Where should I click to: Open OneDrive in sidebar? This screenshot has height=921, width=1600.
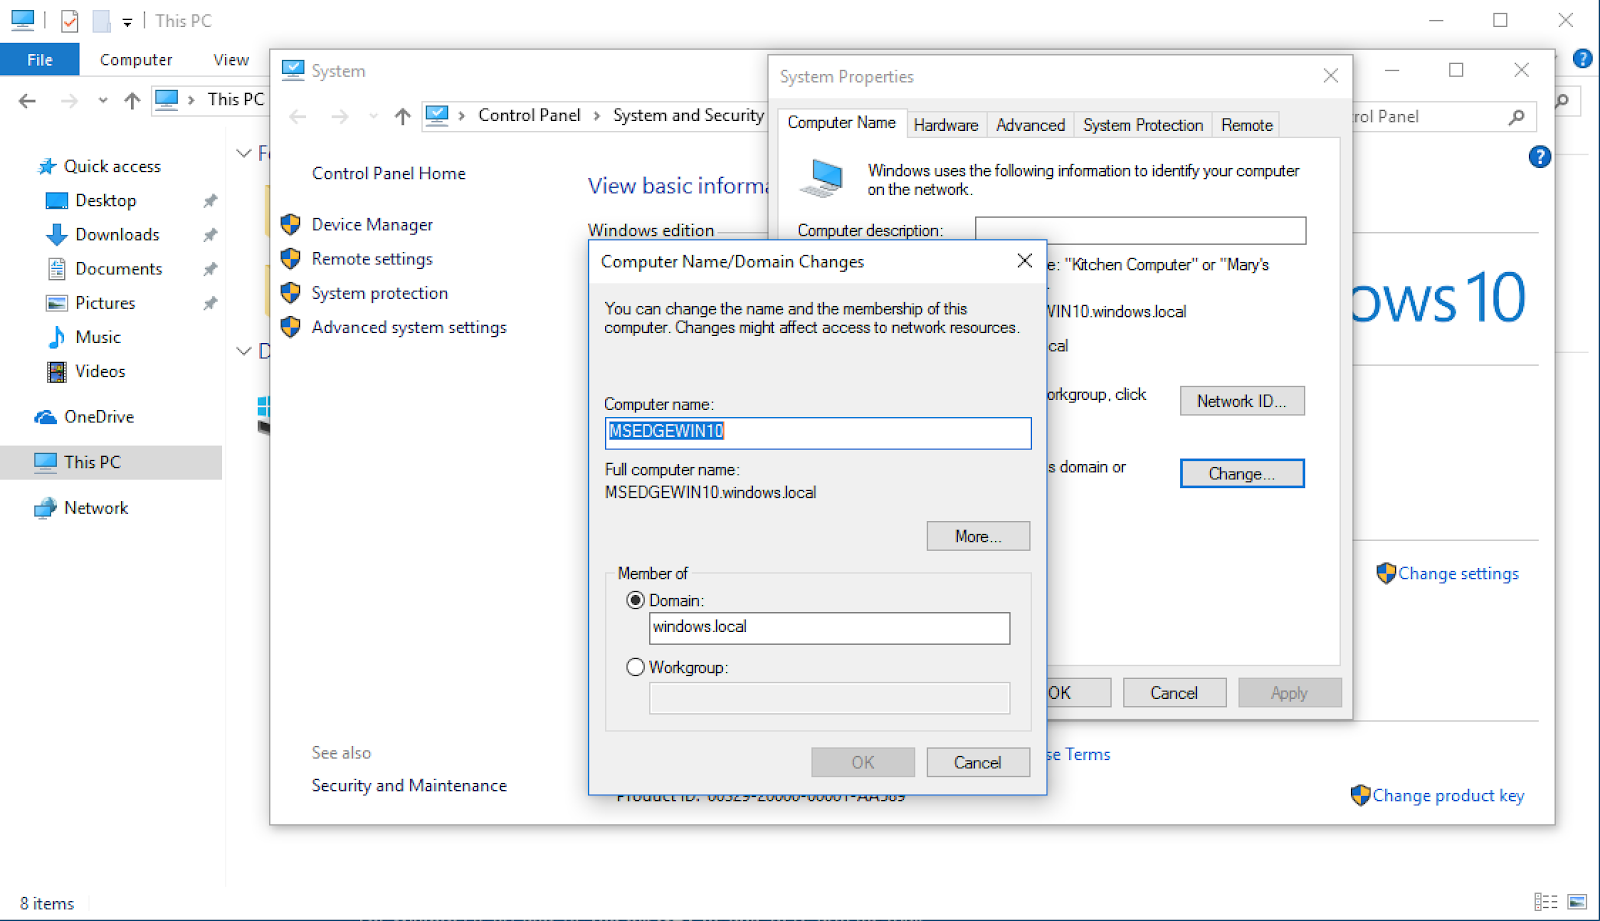(99, 416)
